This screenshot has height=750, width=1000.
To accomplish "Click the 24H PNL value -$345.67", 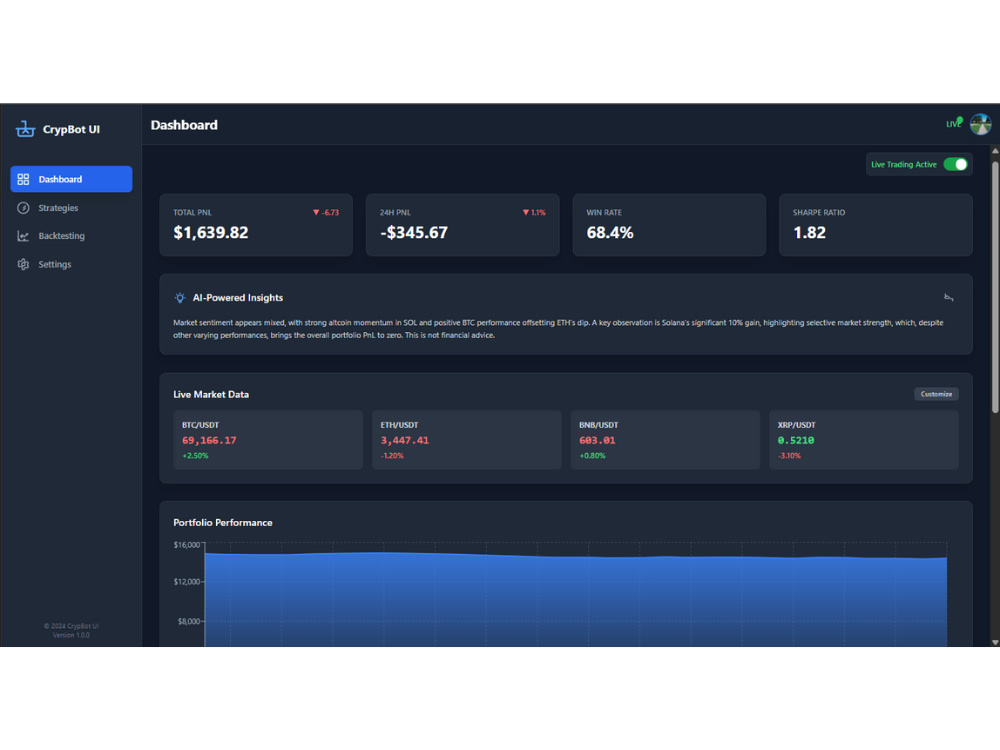I will point(414,233).
